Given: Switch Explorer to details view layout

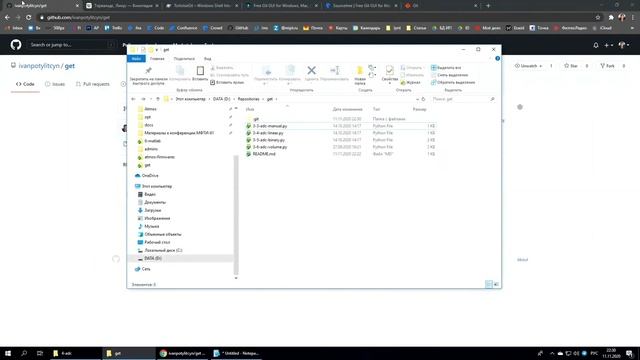Looking at the screenshot, I should tap(489, 284).
